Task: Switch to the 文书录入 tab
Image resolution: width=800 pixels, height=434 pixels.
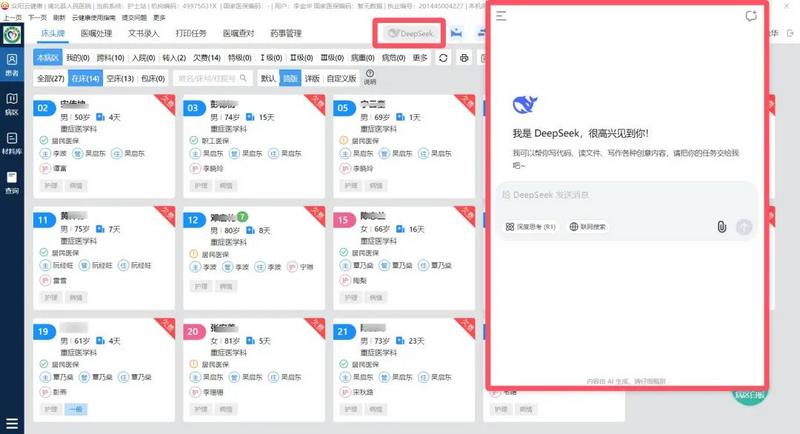Action: (x=143, y=34)
